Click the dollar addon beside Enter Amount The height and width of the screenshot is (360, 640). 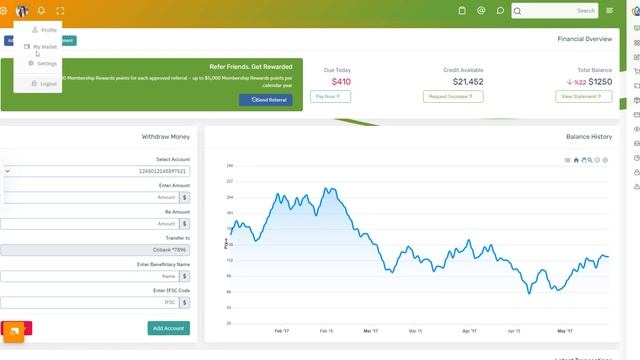pyautogui.click(x=184, y=198)
